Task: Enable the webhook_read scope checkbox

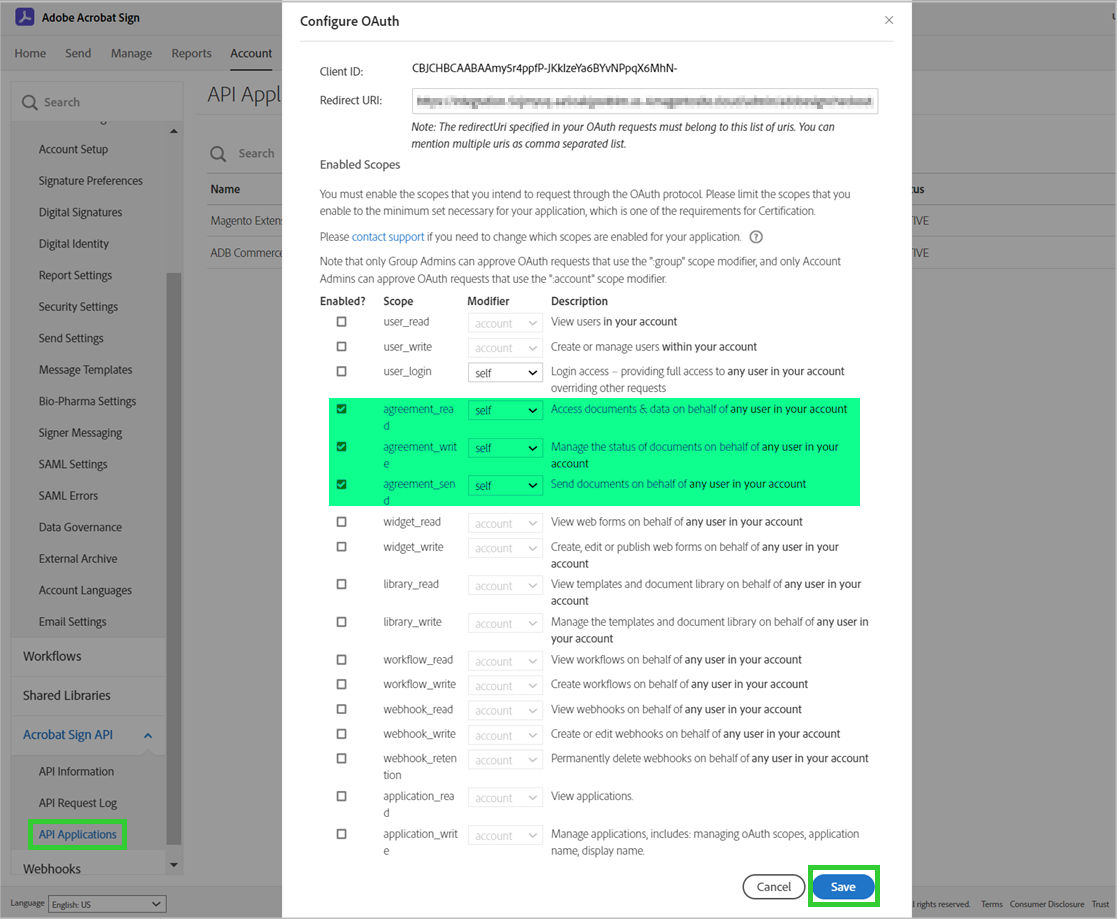Action: click(x=341, y=710)
